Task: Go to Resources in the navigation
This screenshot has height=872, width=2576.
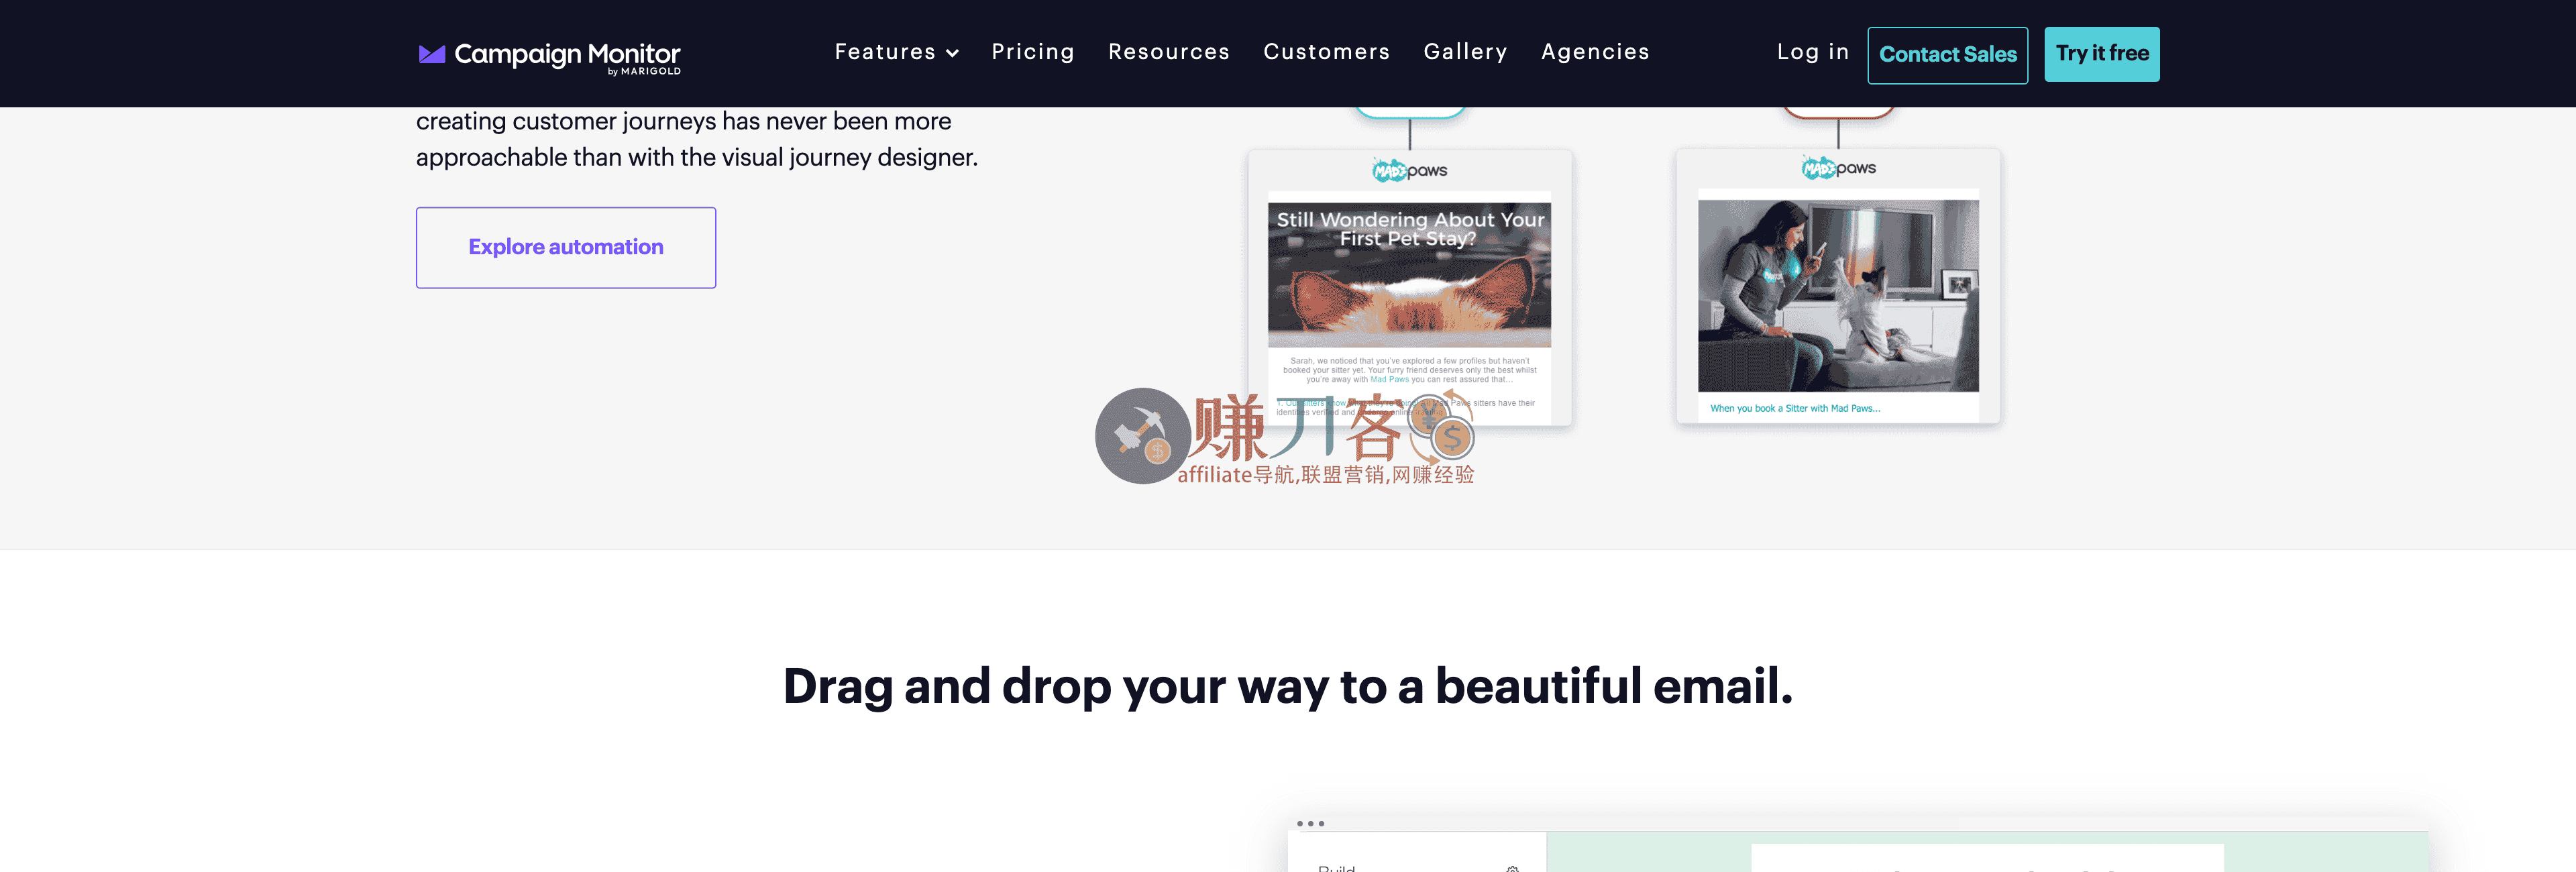Action: pyautogui.click(x=1168, y=52)
